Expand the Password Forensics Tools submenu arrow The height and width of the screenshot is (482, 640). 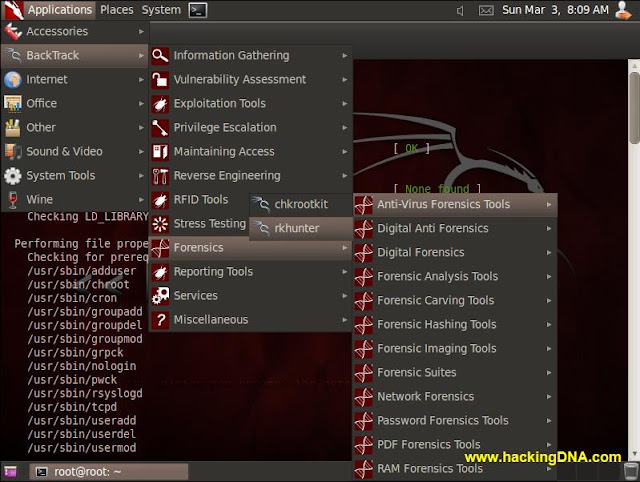tap(549, 421)
